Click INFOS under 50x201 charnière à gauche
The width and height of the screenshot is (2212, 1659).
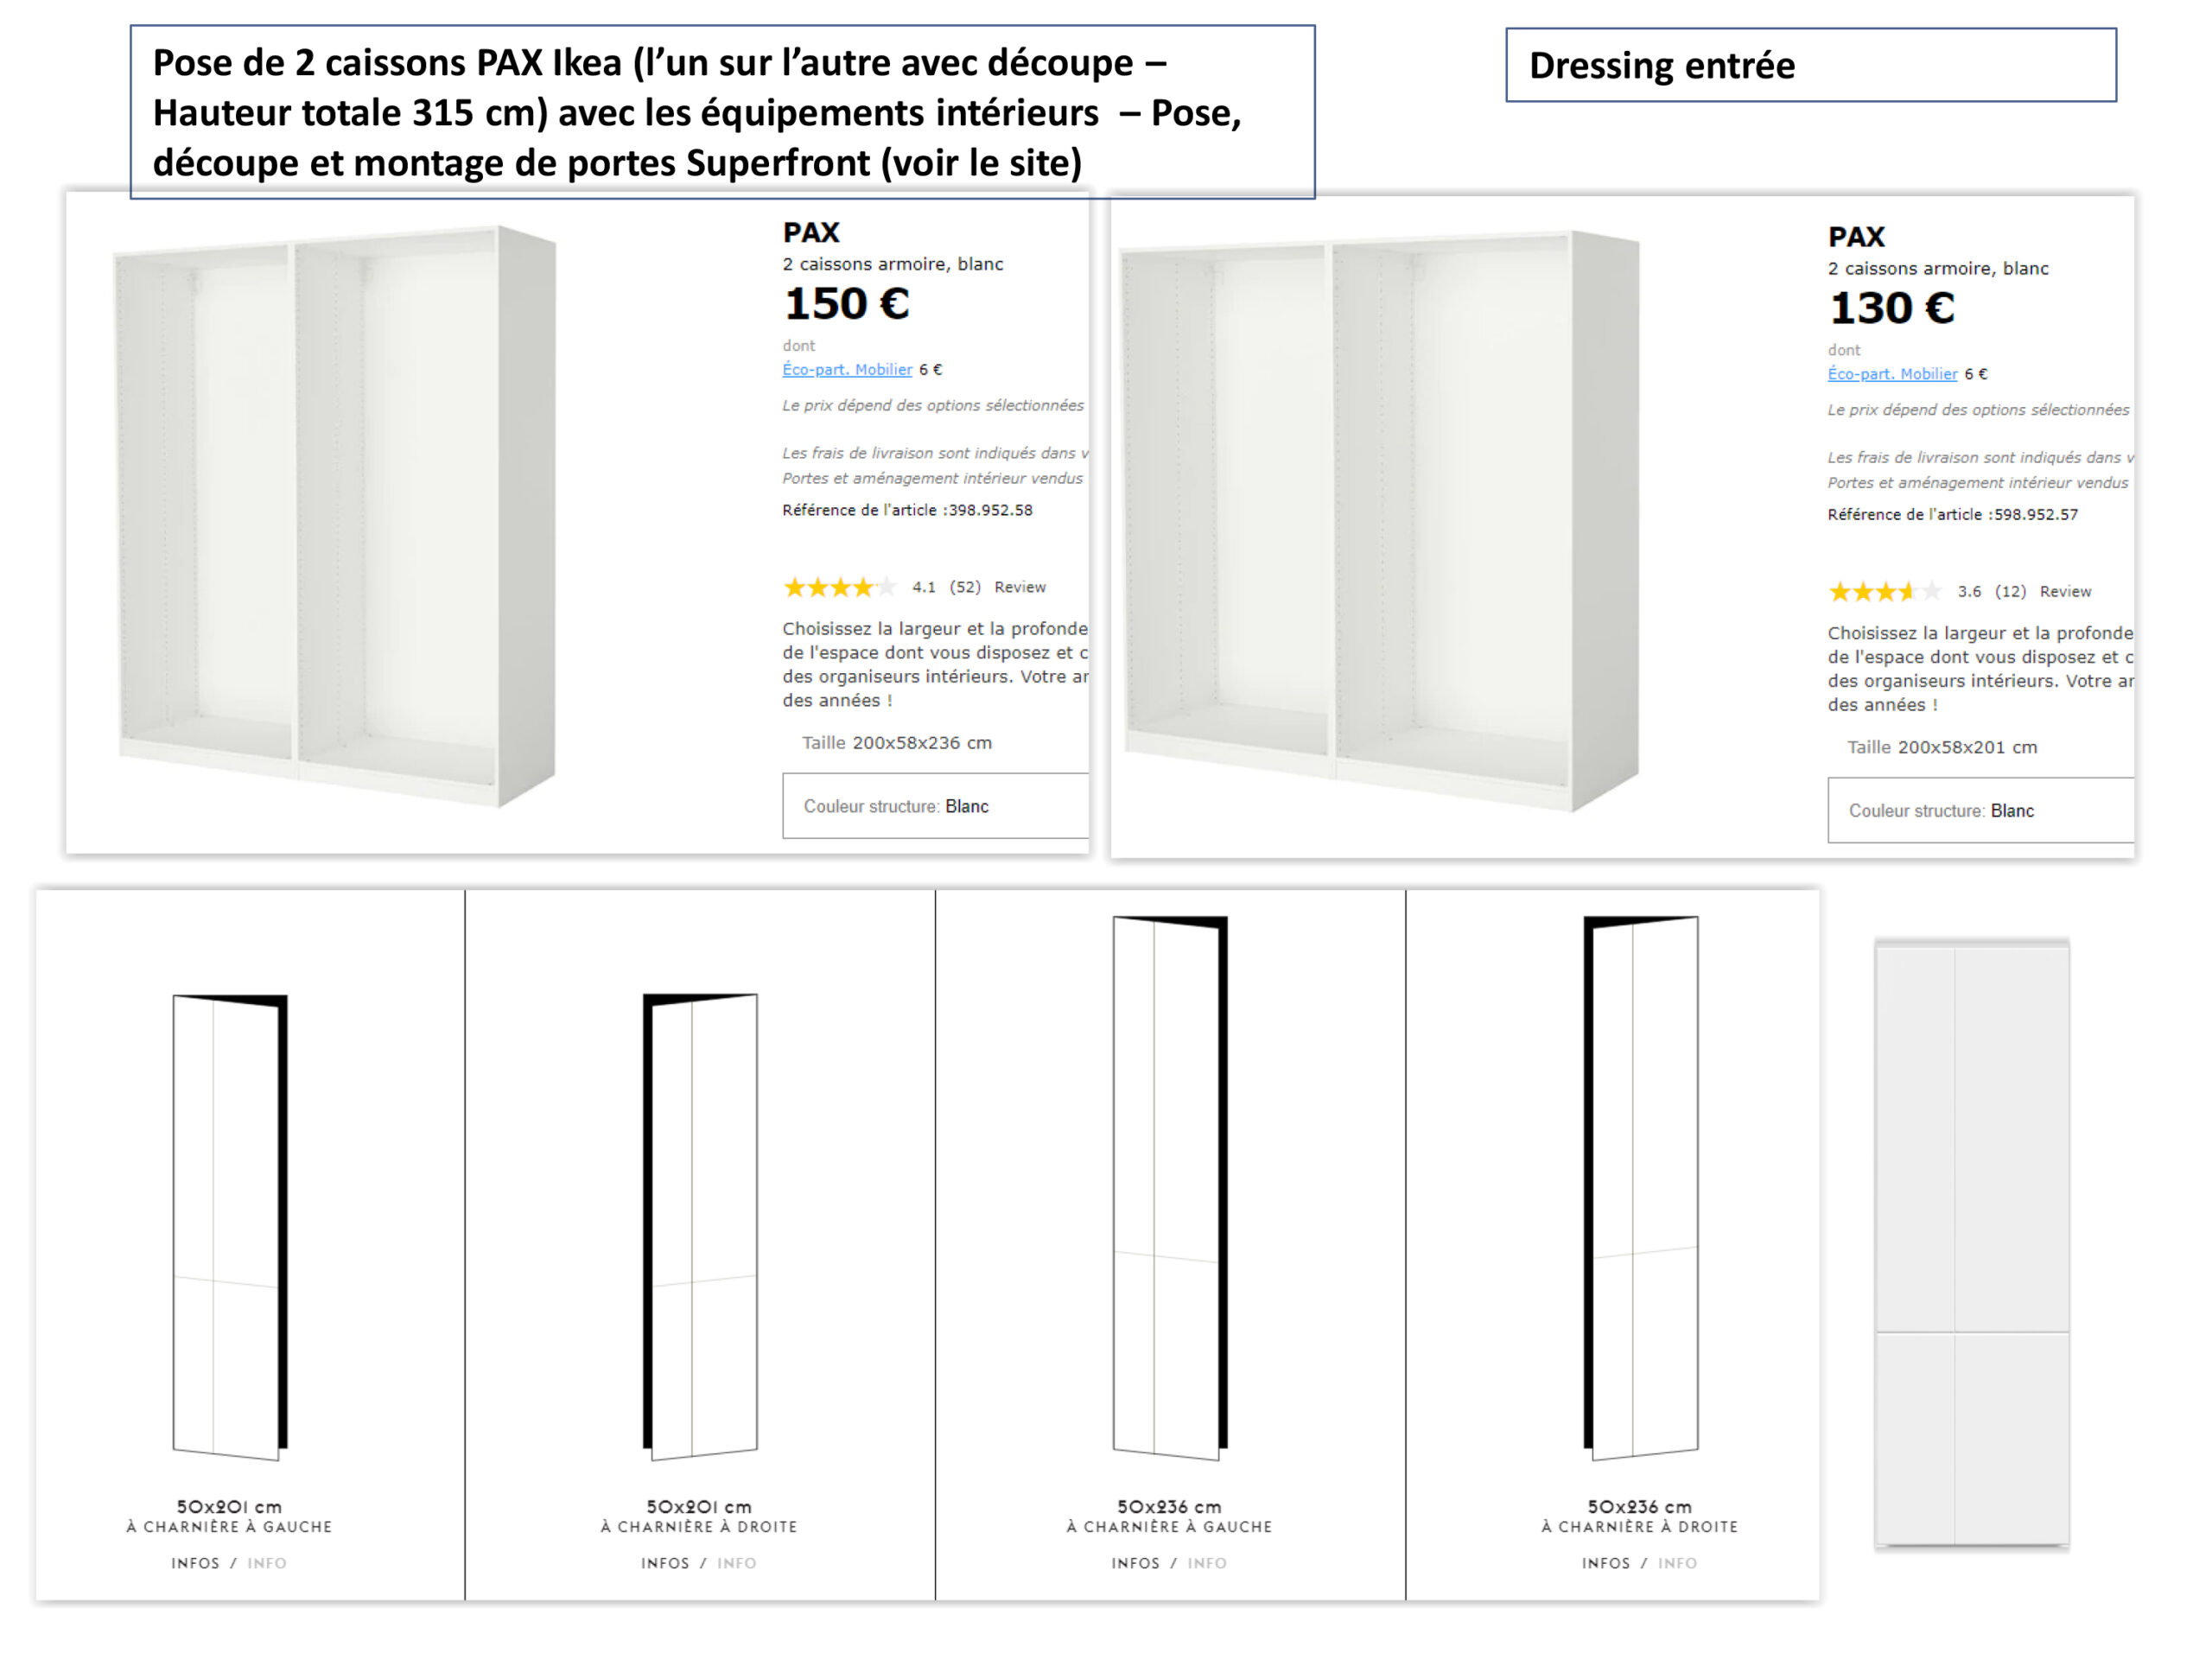pyautogui.click(x=195, y=1563)
